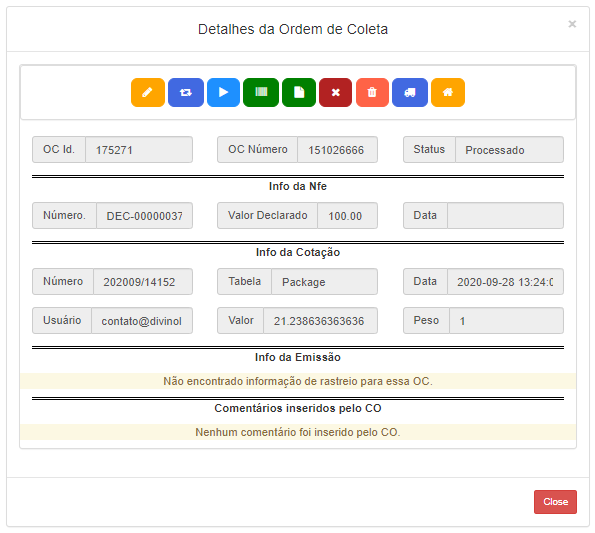Screen dimensions: 595x533
Task: Click the red Close button
Action: (555, 502)
